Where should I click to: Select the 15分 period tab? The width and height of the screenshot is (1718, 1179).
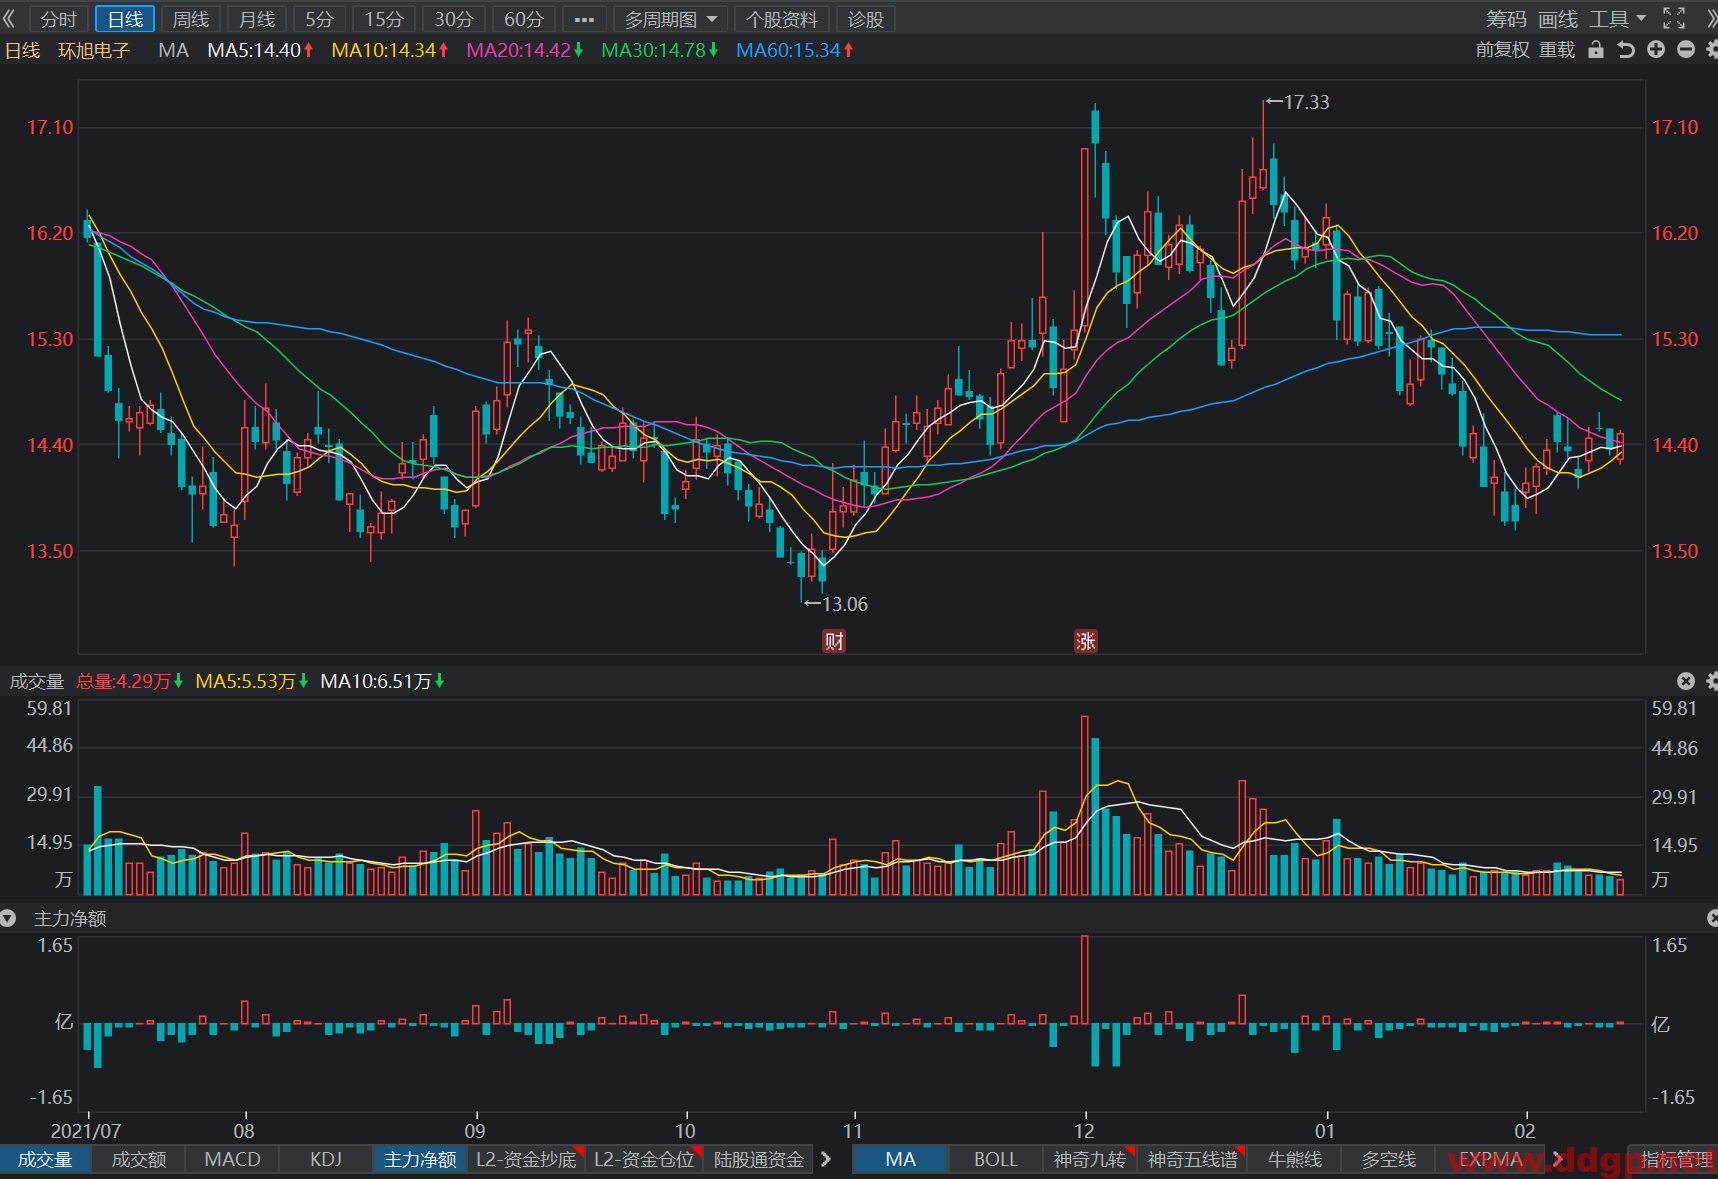pyautogui.click(x=384, y=19)
